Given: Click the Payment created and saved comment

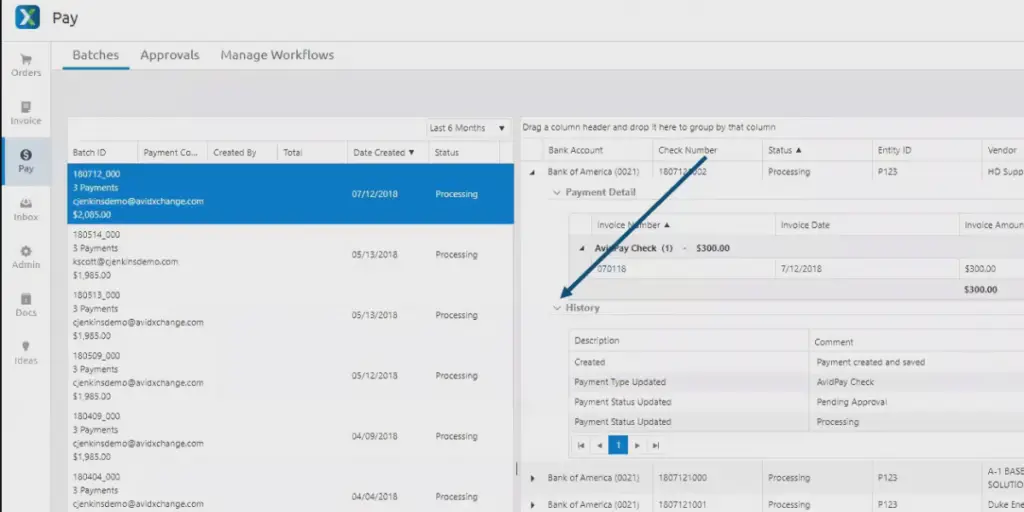Looking at the screenshot, I should click(871, 362).
